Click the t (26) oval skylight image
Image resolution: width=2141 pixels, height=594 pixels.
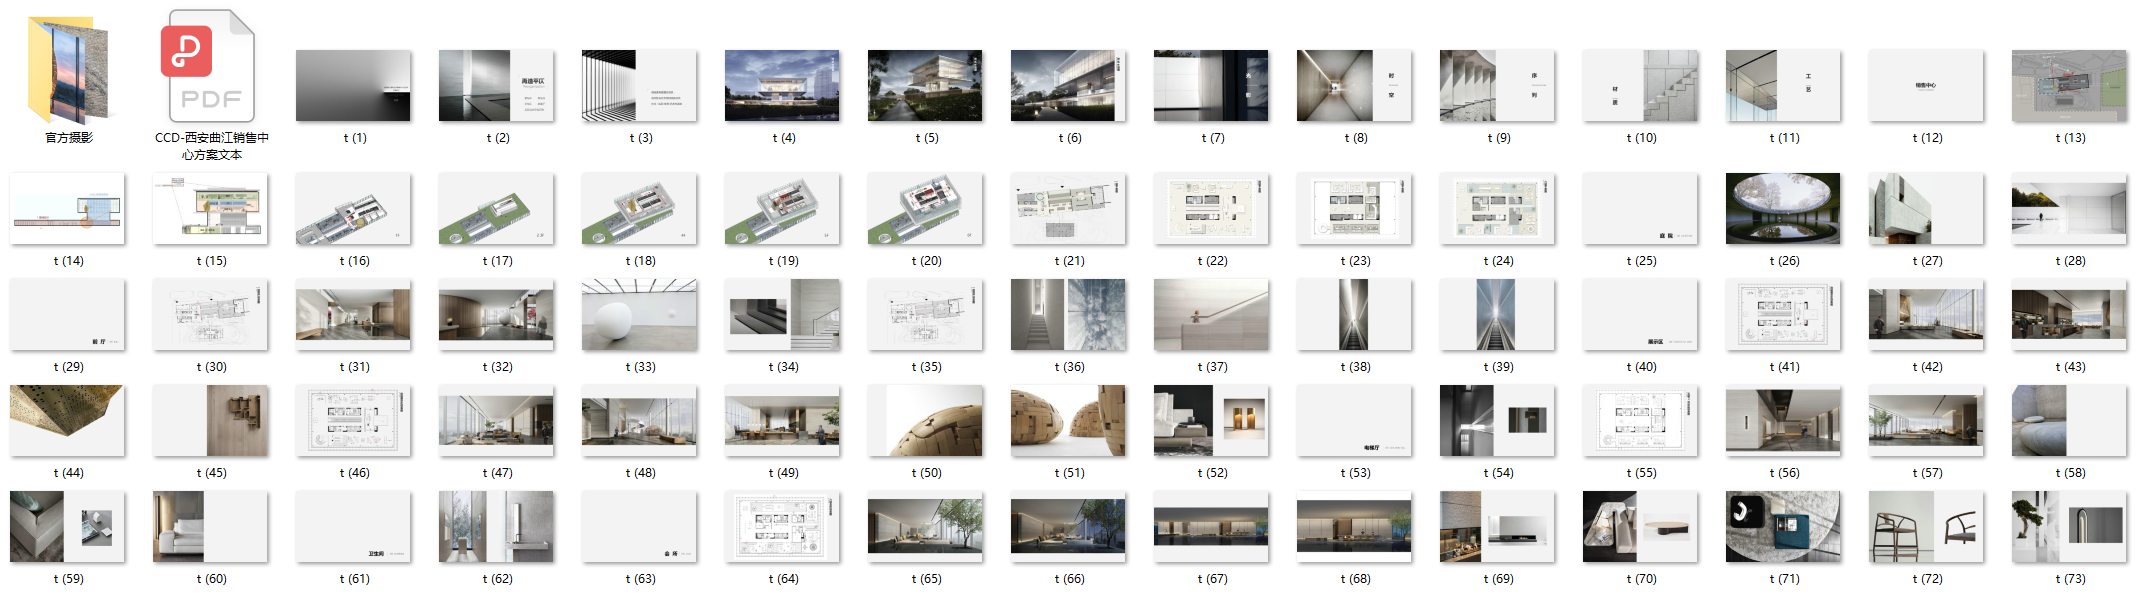(x=1783, y=209)
